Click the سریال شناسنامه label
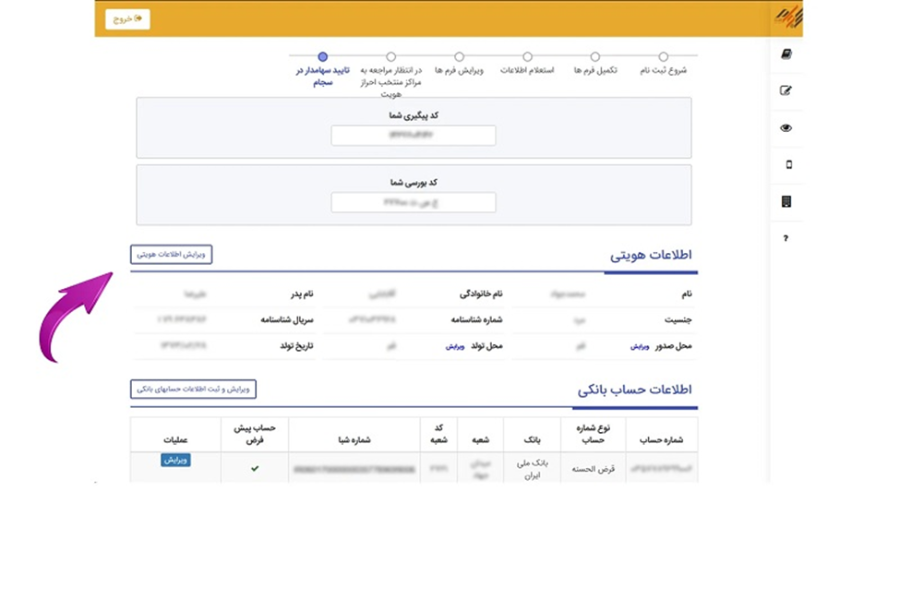 (x=287, y=319)
